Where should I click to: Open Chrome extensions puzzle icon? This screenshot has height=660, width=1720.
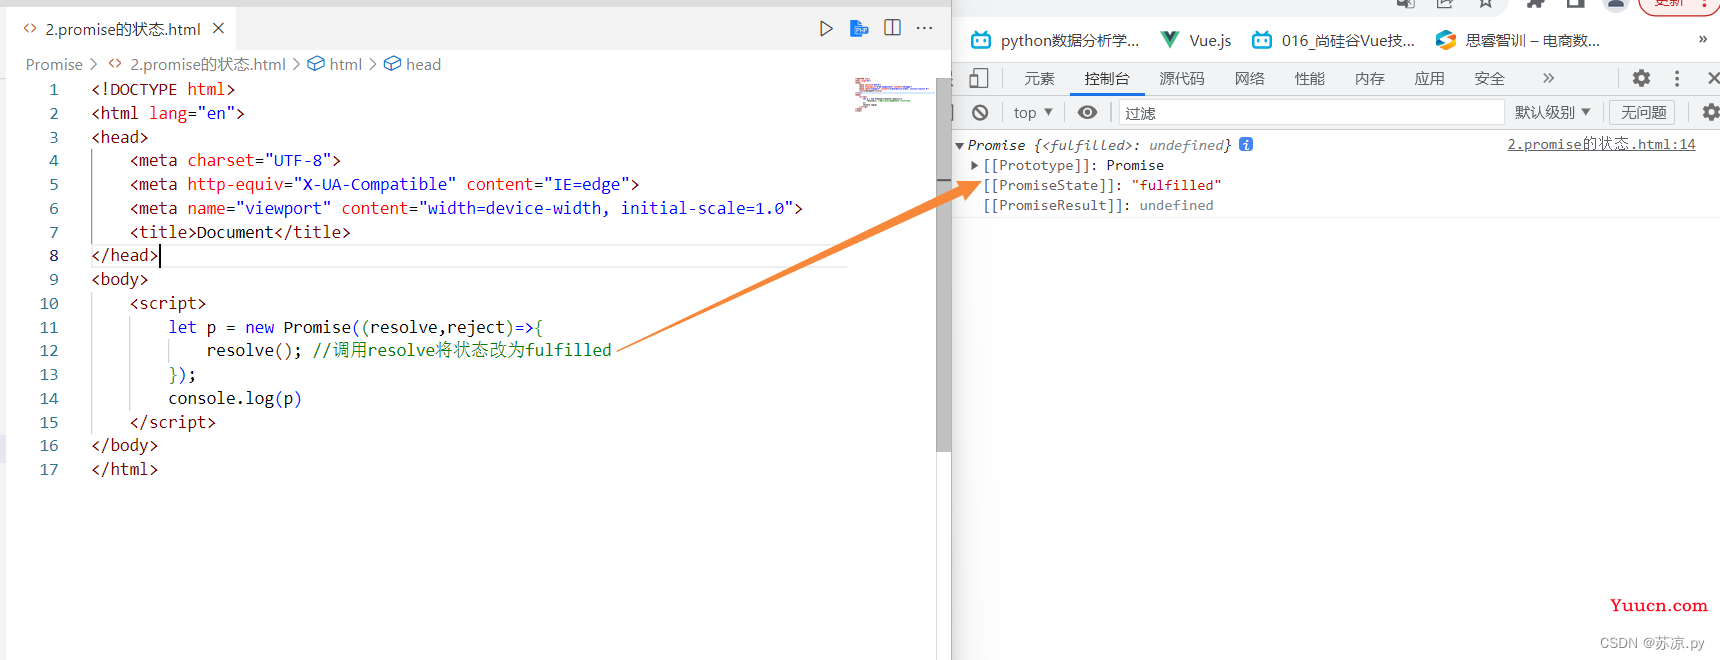(1536, 4)
